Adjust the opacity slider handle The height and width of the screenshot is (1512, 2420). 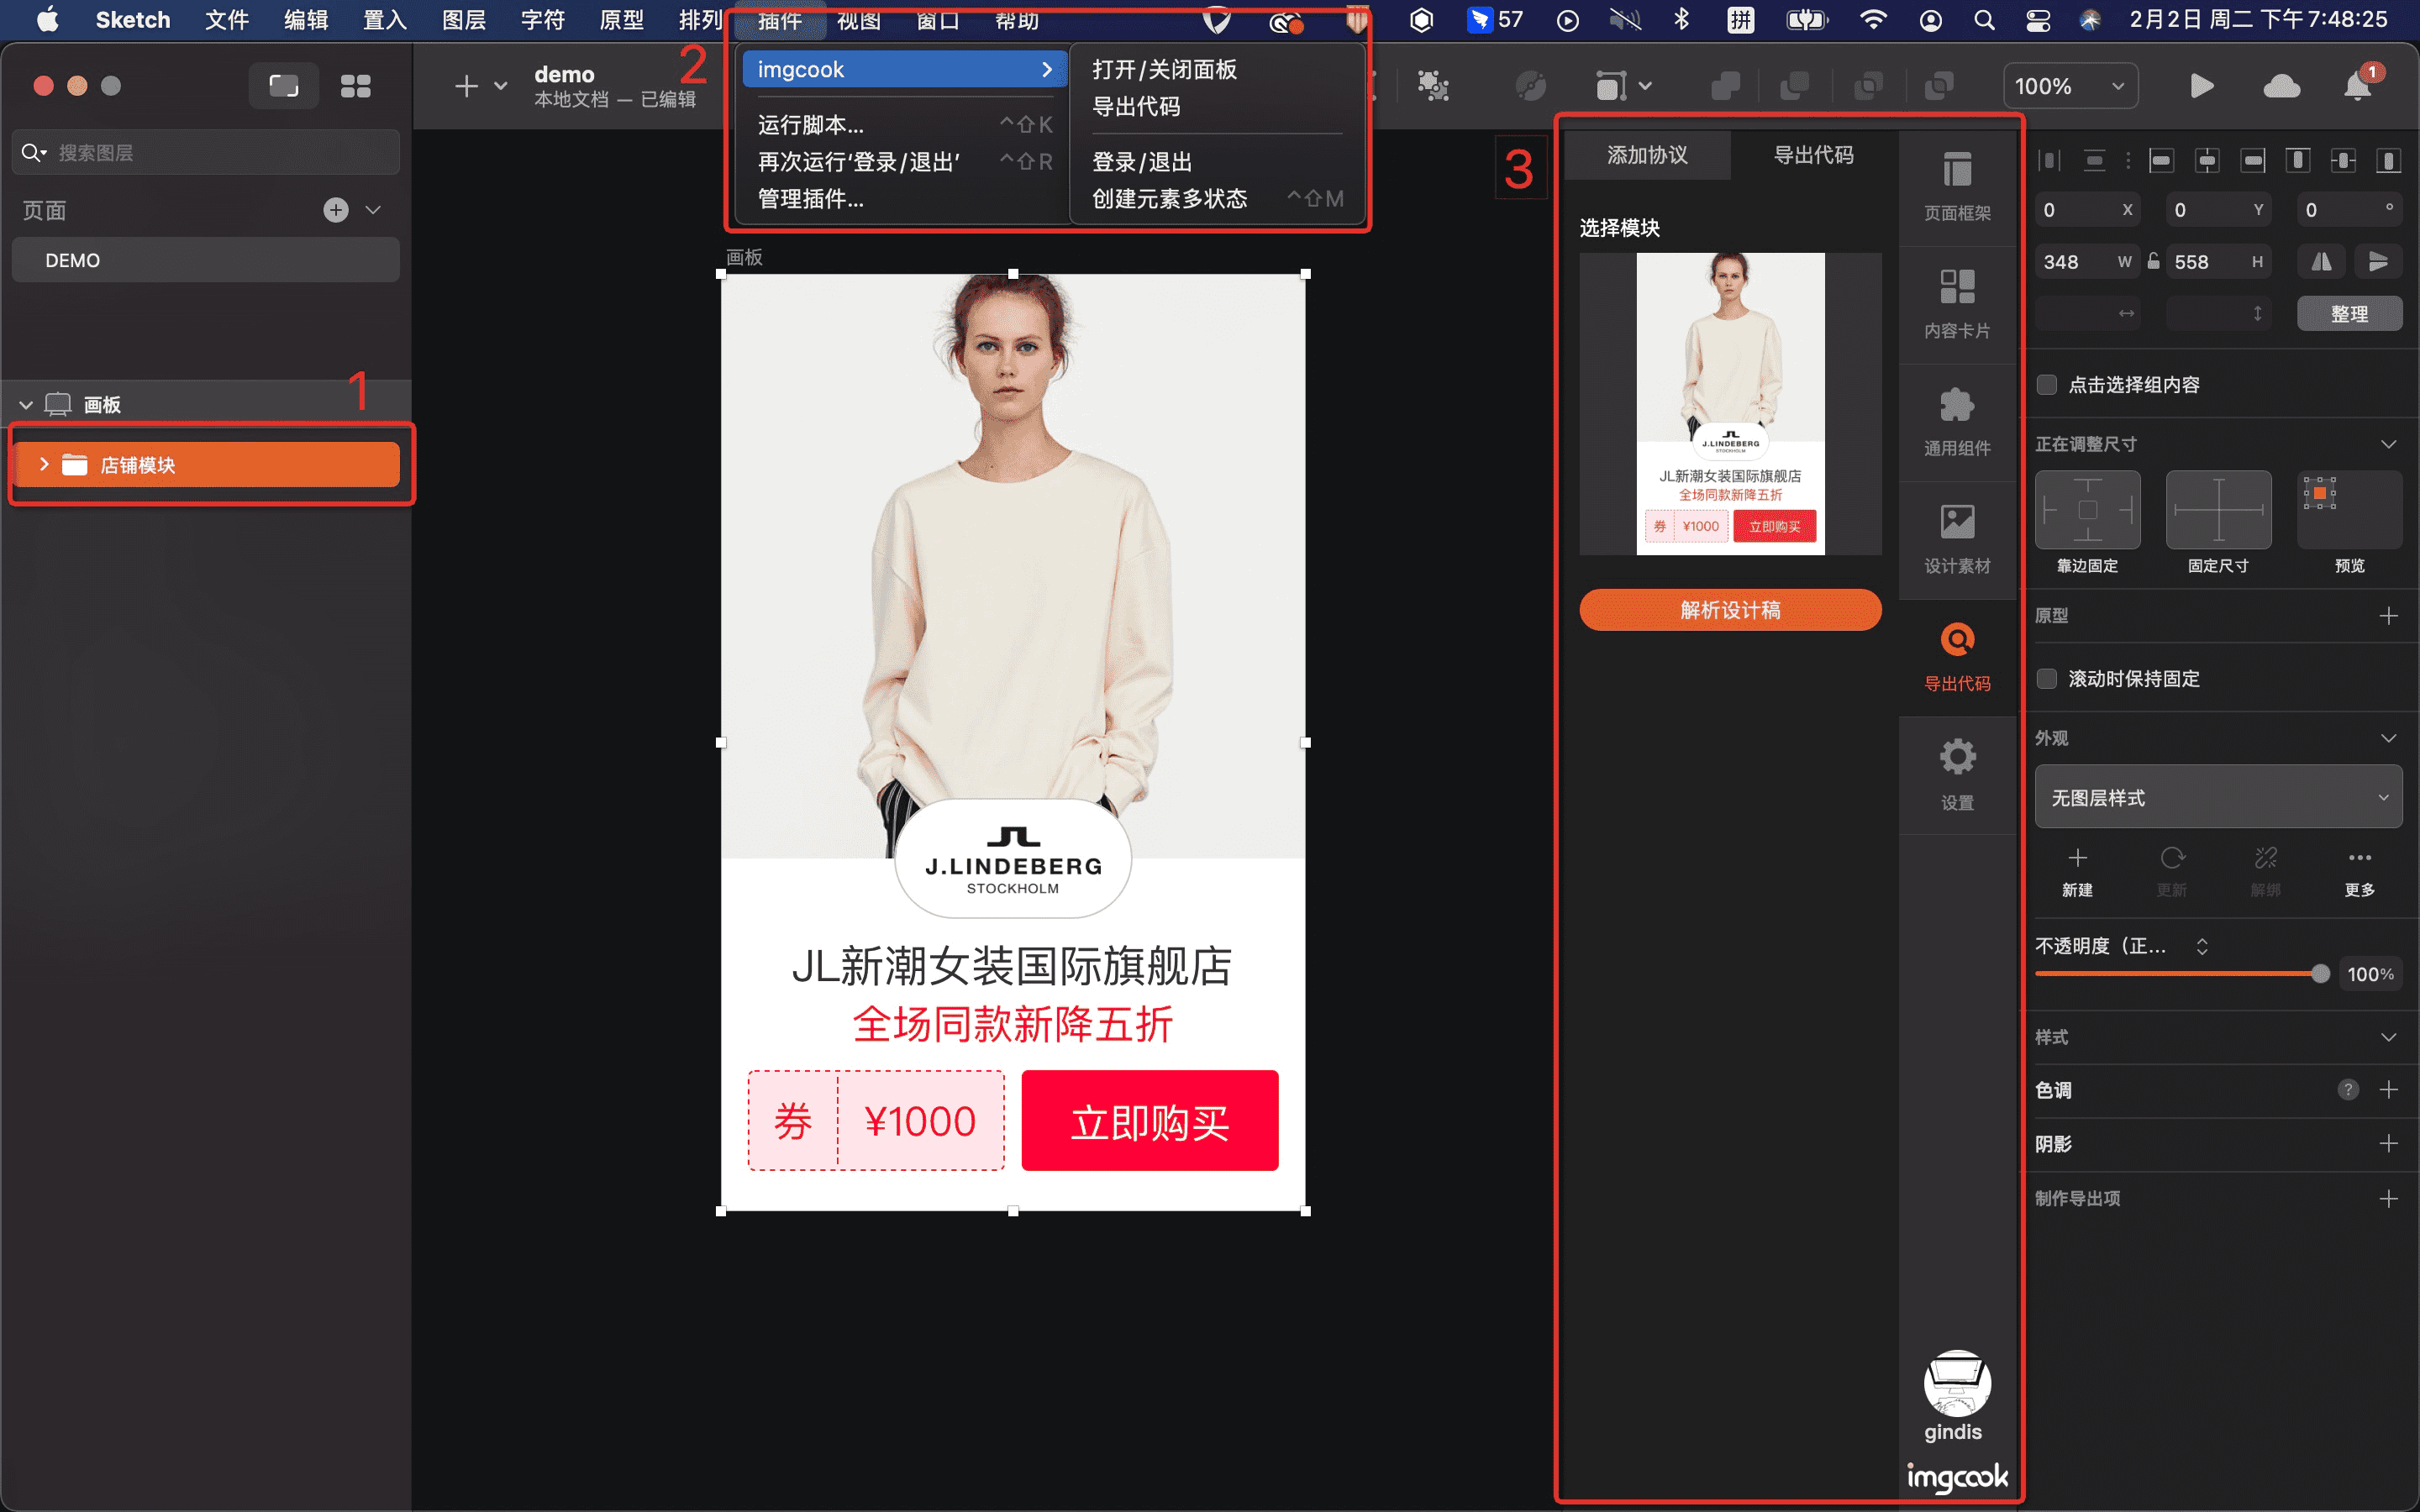(2320, 974)
